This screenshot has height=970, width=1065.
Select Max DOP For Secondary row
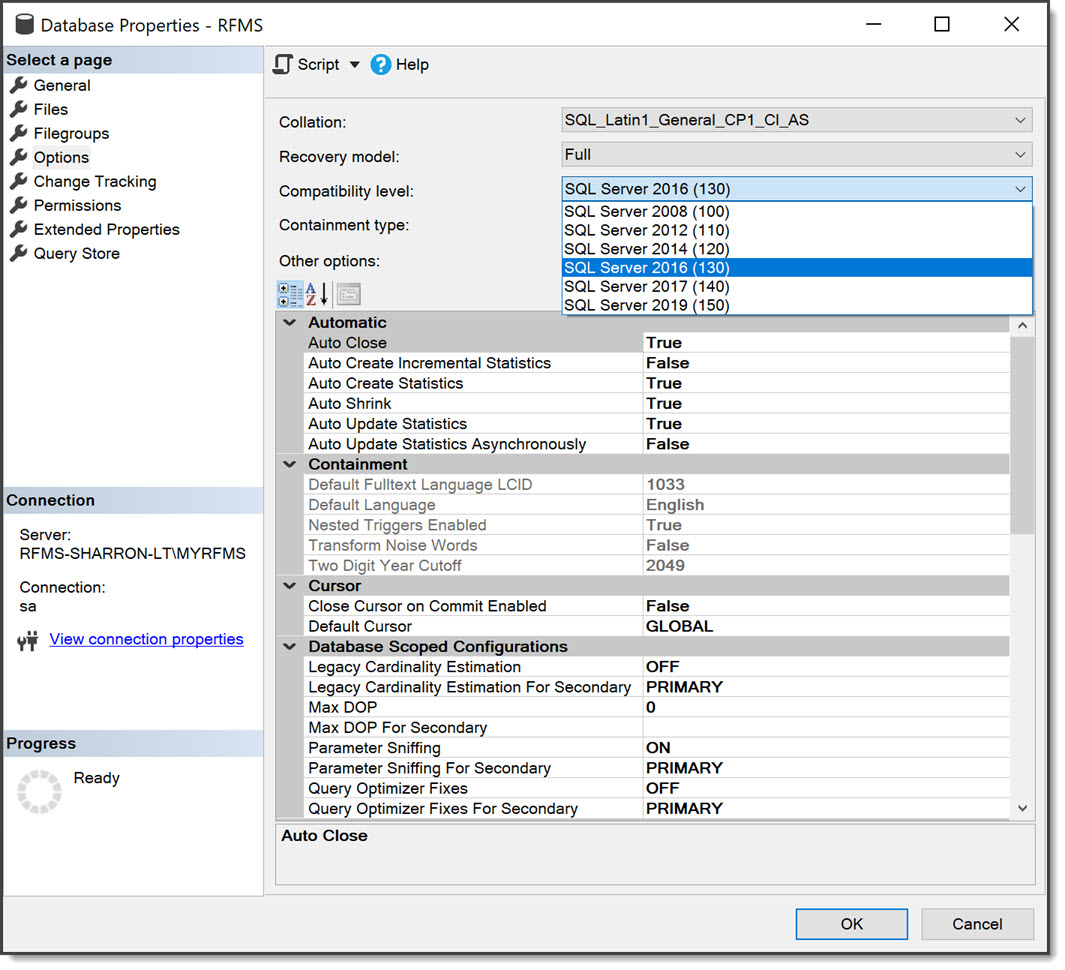click(x=656, y=728)
